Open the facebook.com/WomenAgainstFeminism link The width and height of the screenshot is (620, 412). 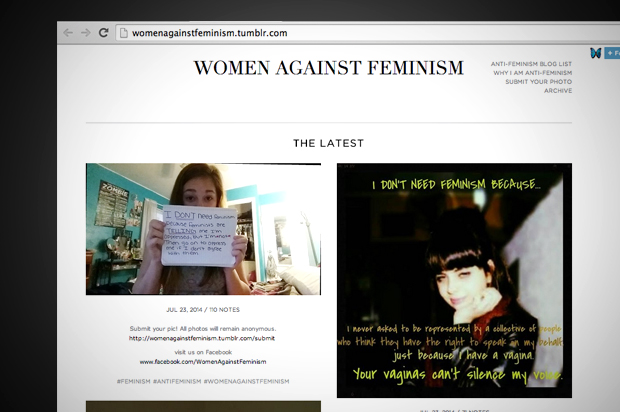click(x=202, y=361)
